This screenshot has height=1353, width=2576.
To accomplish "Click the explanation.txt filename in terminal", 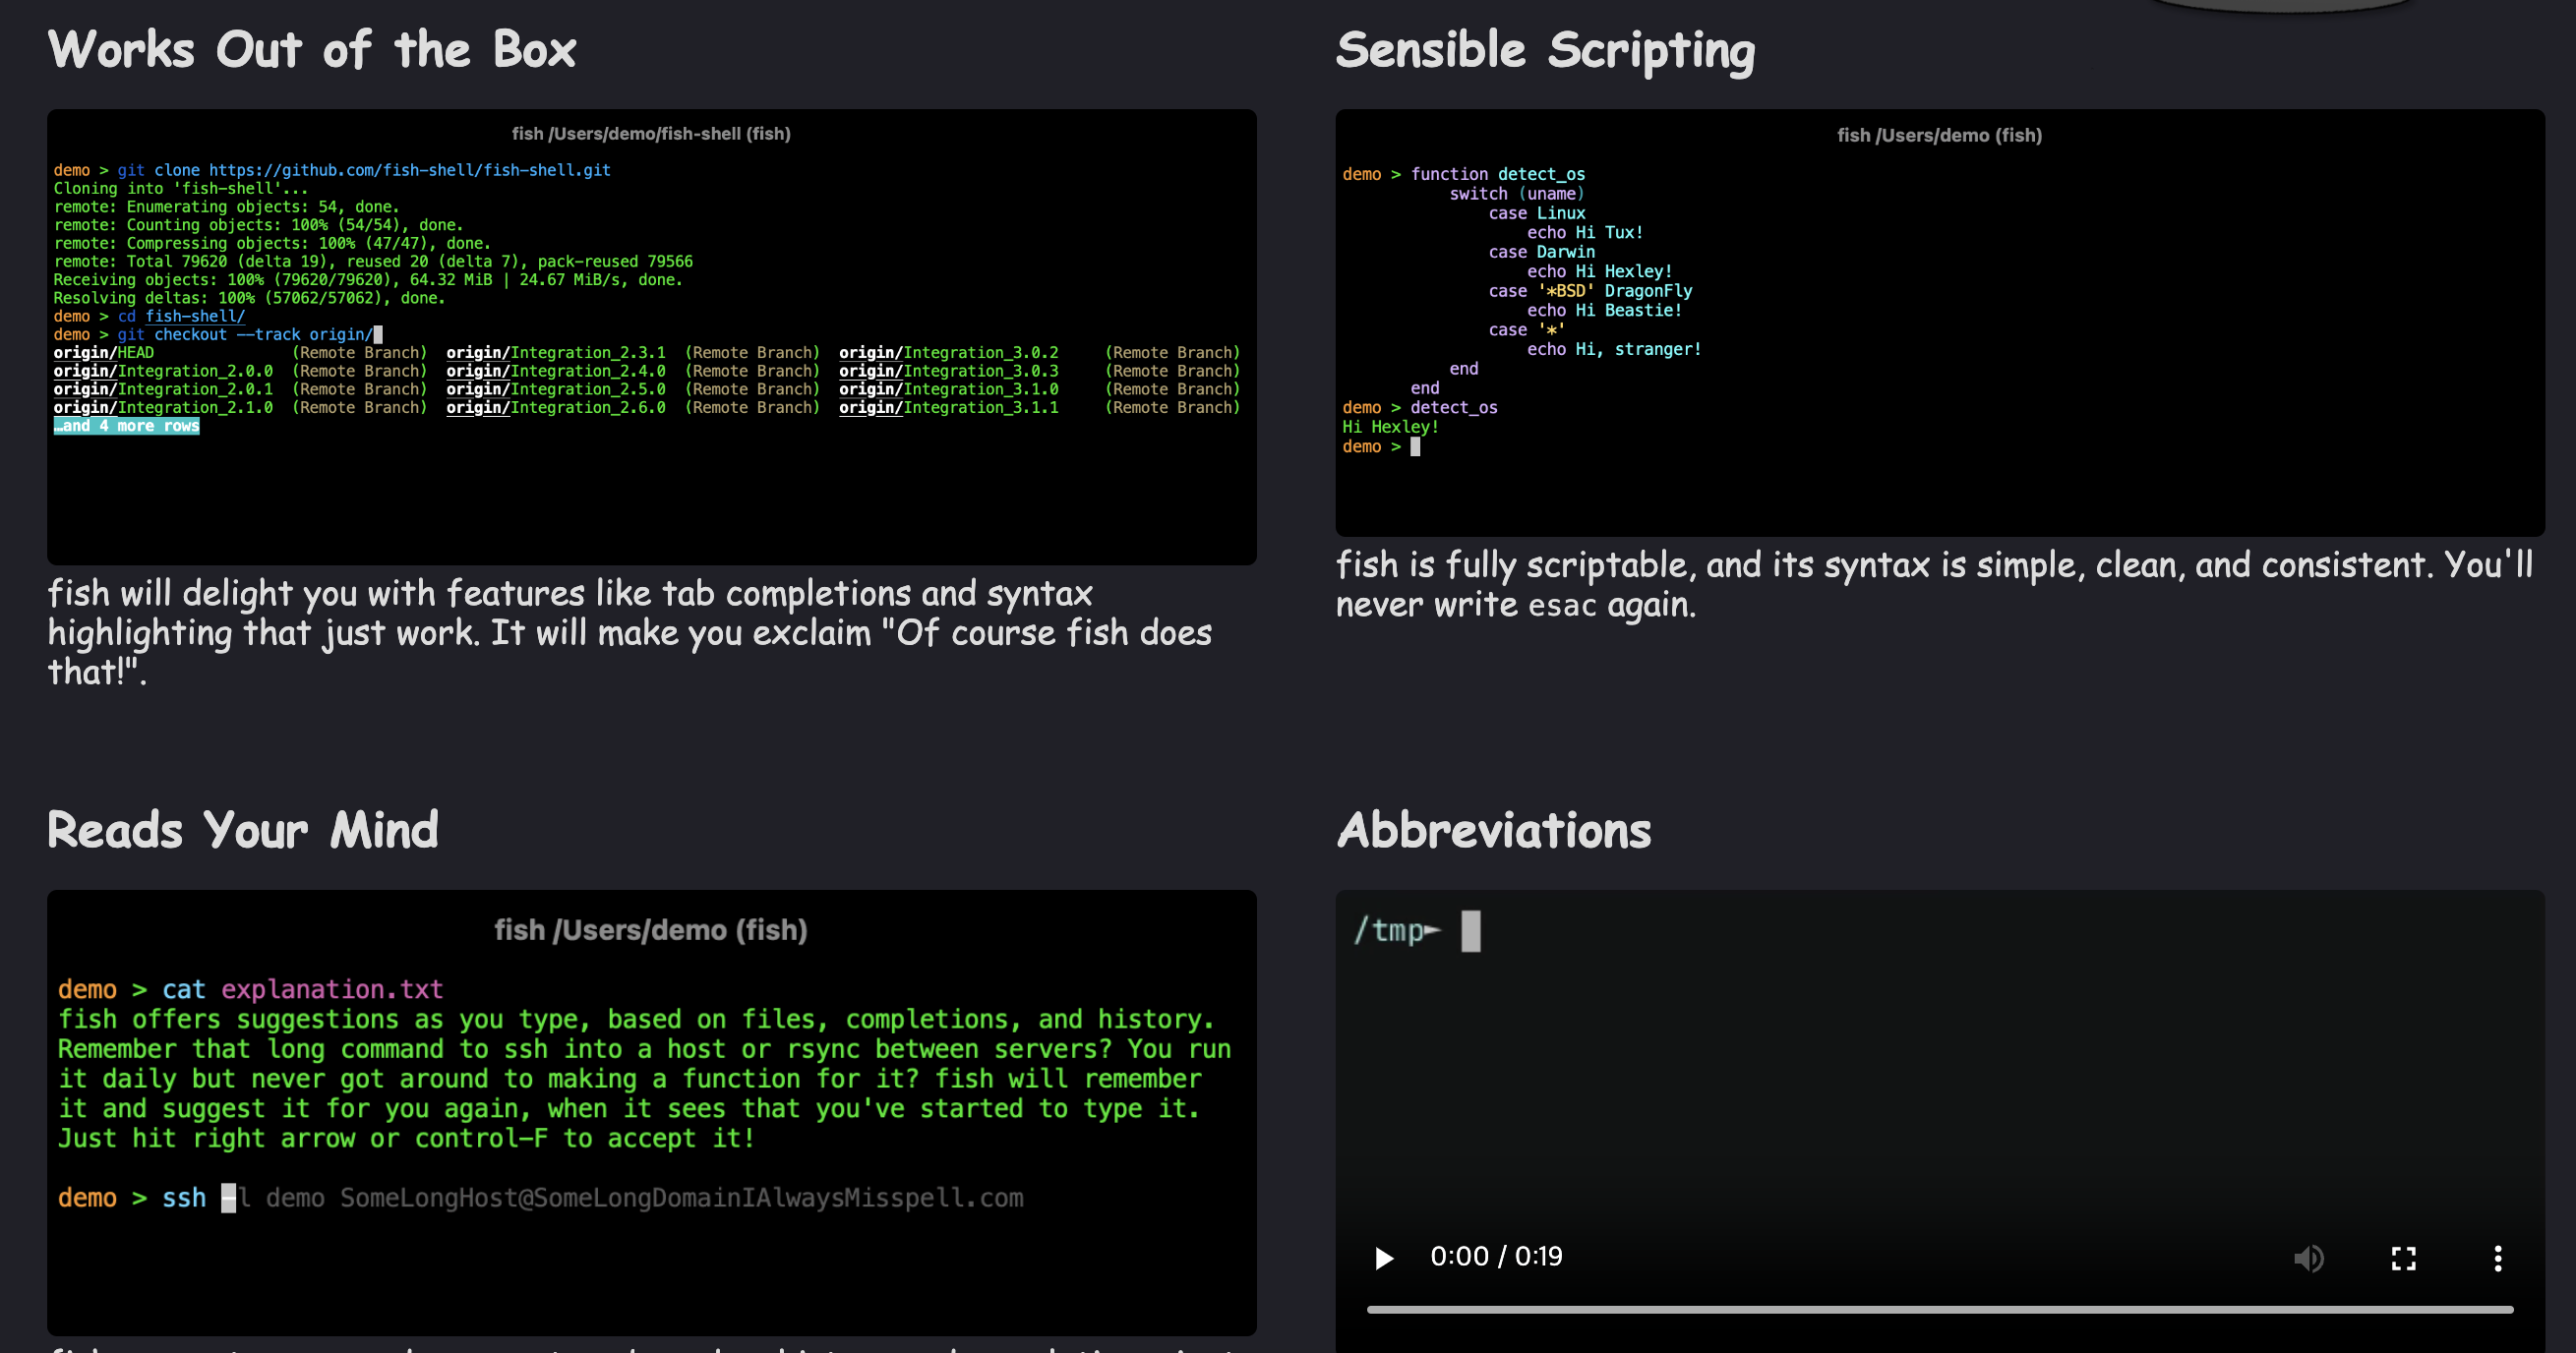I will [x=331, y=989].
